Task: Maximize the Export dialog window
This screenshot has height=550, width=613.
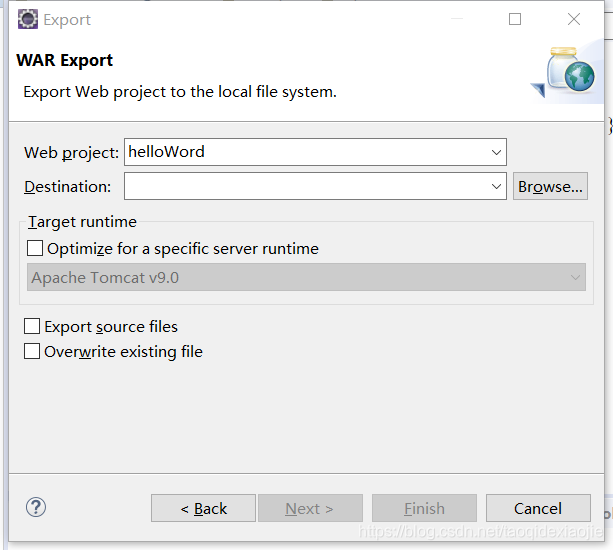Action: tap(514, 19)
